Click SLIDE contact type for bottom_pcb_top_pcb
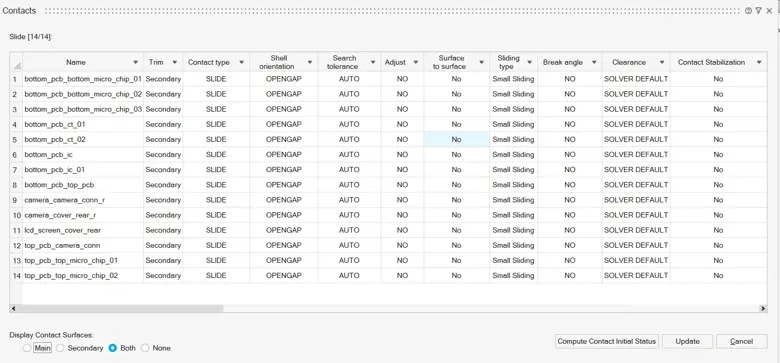This screenshot has width=780, height=363. [216, 185]
